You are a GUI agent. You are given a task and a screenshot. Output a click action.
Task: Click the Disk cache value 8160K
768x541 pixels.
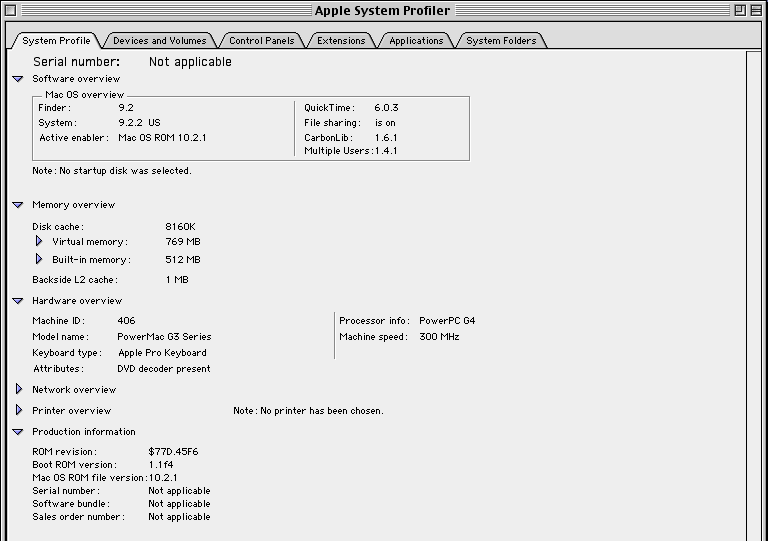[x=180, y=227]
